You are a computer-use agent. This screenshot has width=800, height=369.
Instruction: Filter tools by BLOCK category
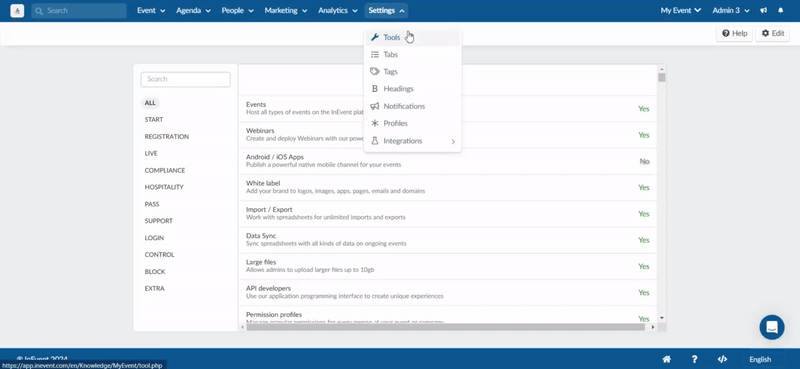[155, 272]
